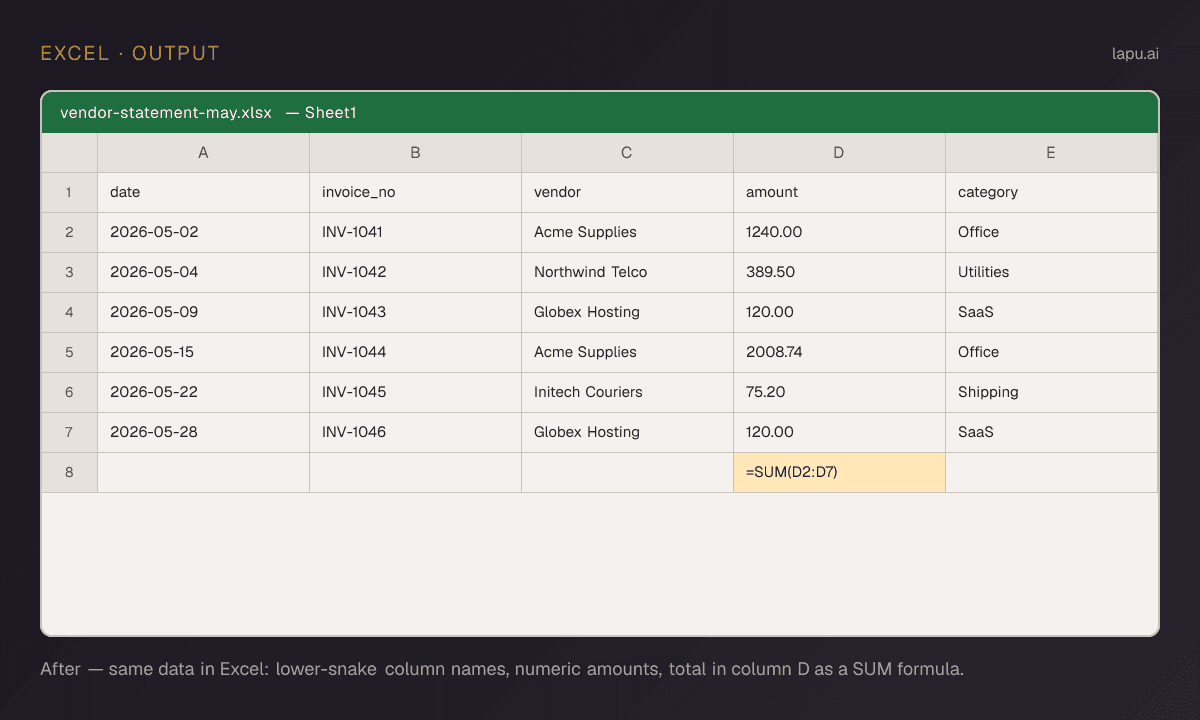The image size is (1200, 720).
Task: Click the 'category' header cell
Action: 1052,193
